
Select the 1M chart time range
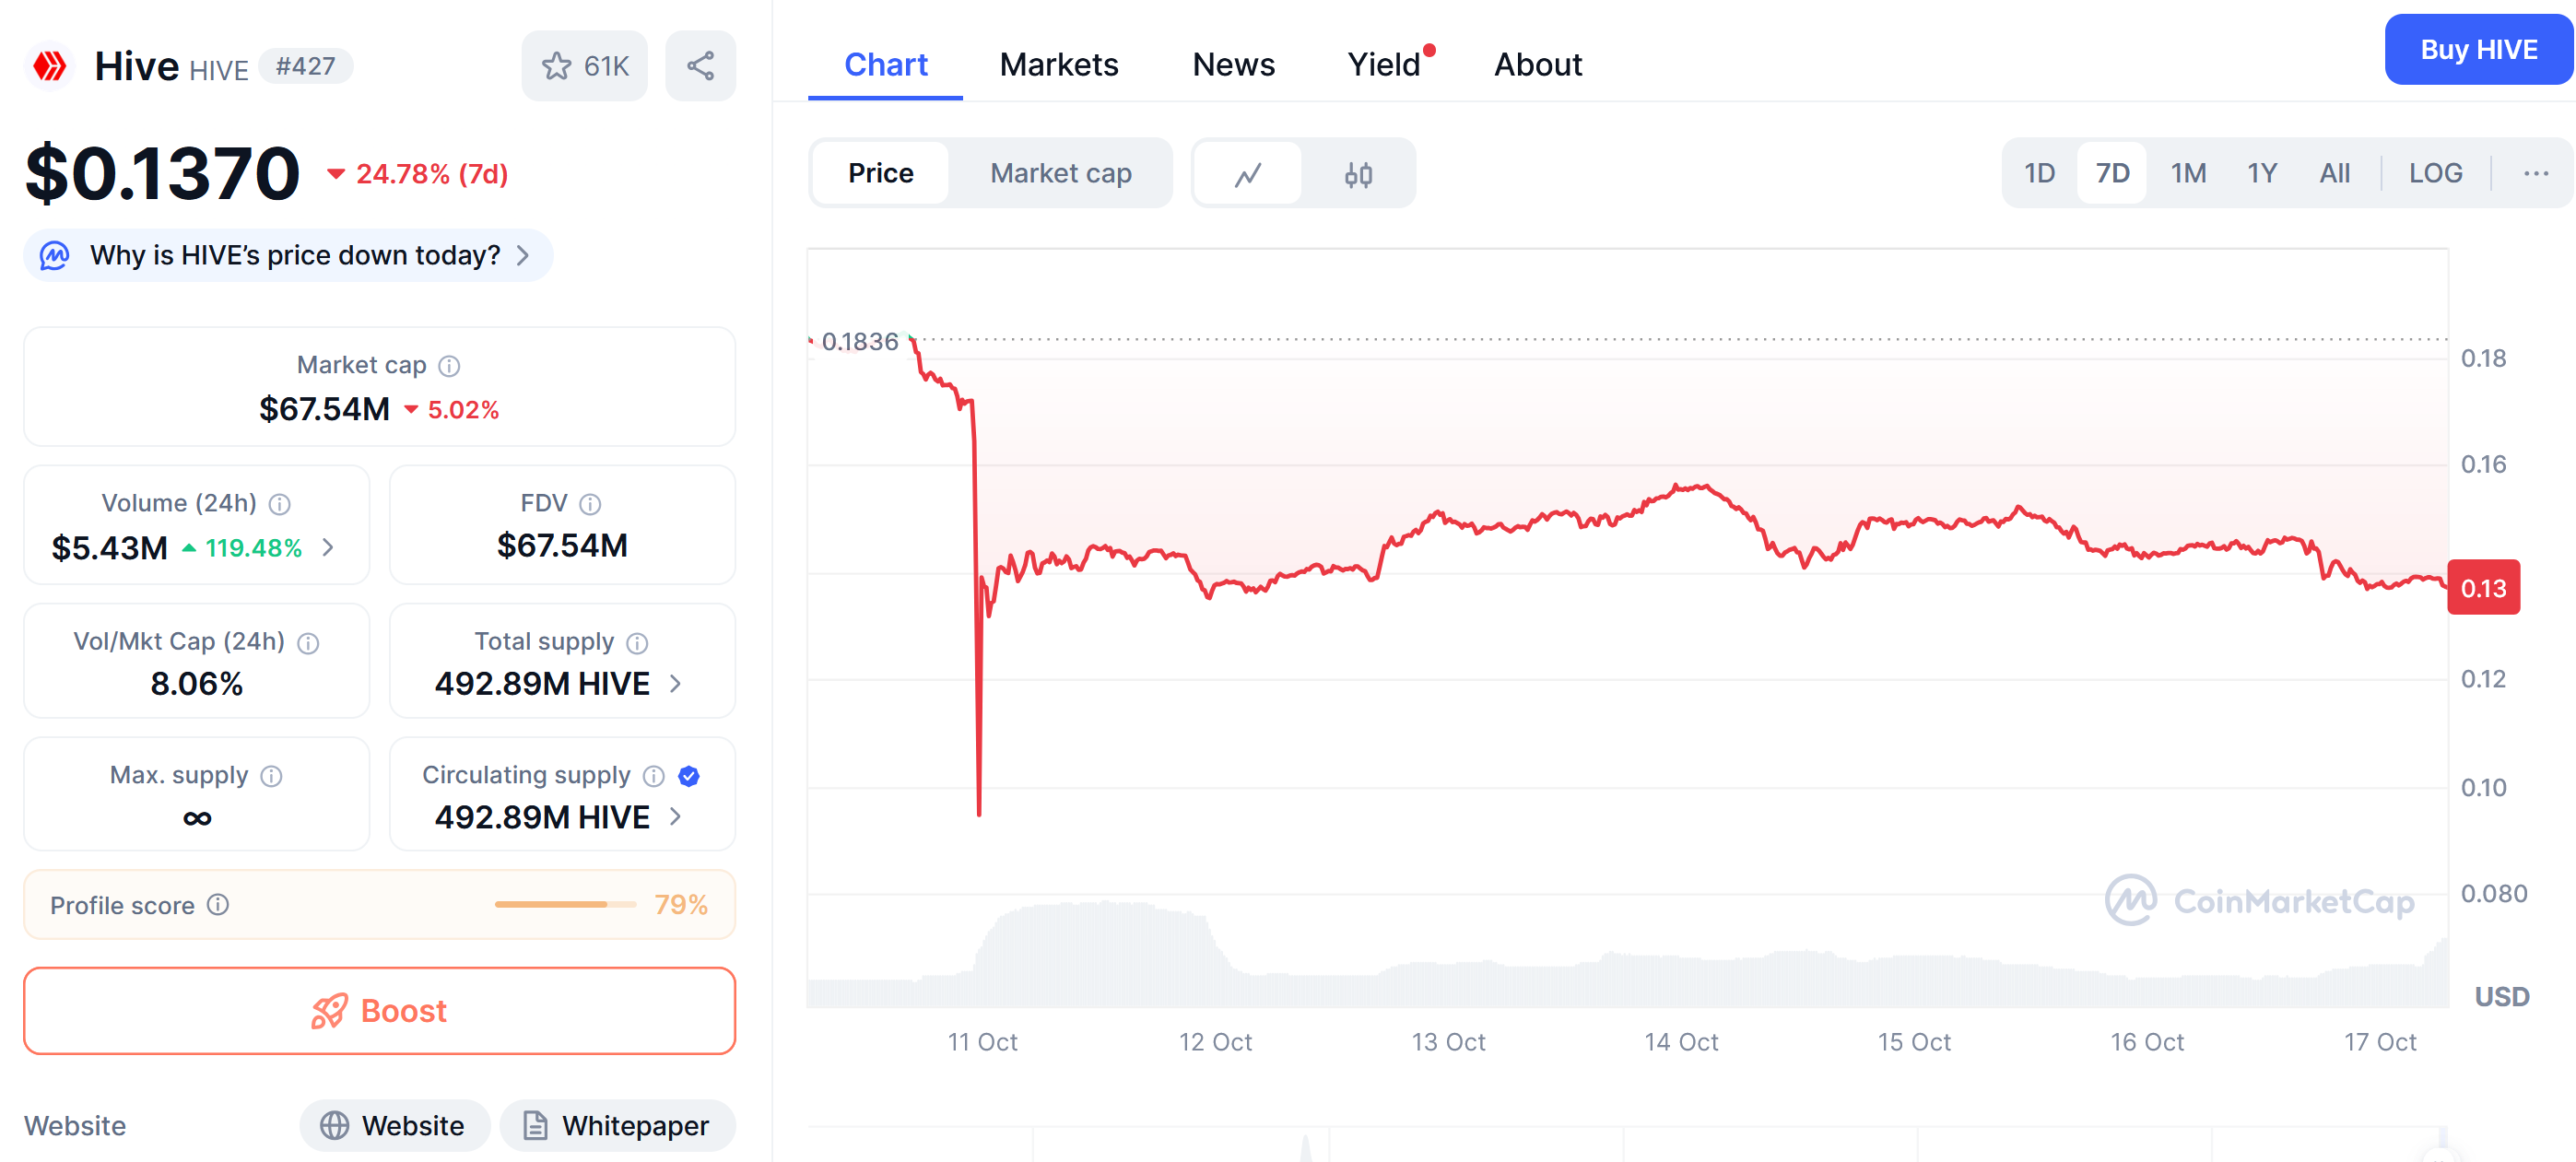(x=2188, y=174)
